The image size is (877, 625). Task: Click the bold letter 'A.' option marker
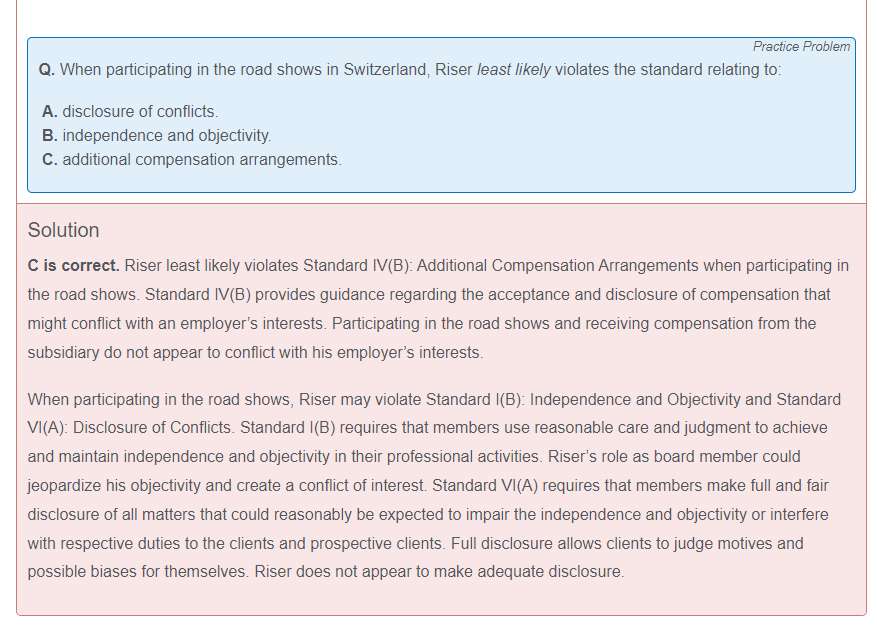pyautogui.click(x=50, y=112)
